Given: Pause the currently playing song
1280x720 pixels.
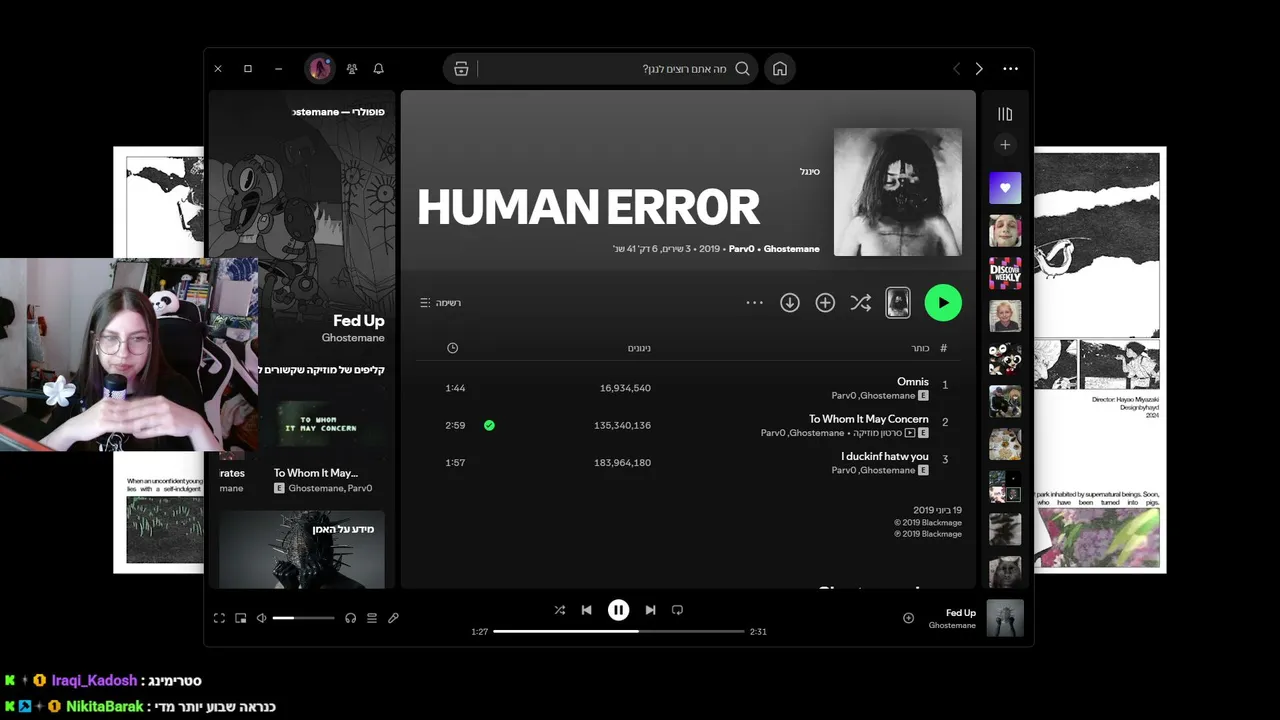Looking at the screenshot, I should click(618, 610).
